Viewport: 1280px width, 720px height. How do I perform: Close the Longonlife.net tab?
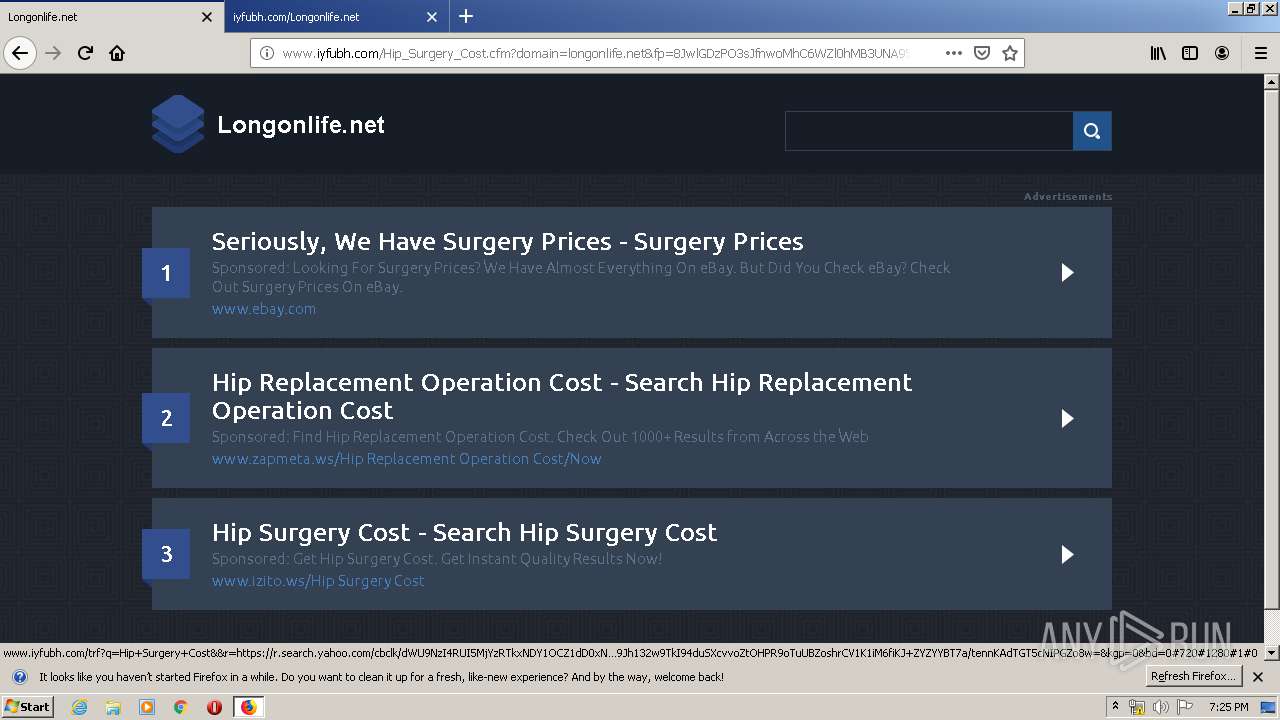pyautogui.click(x=207, y=17)
